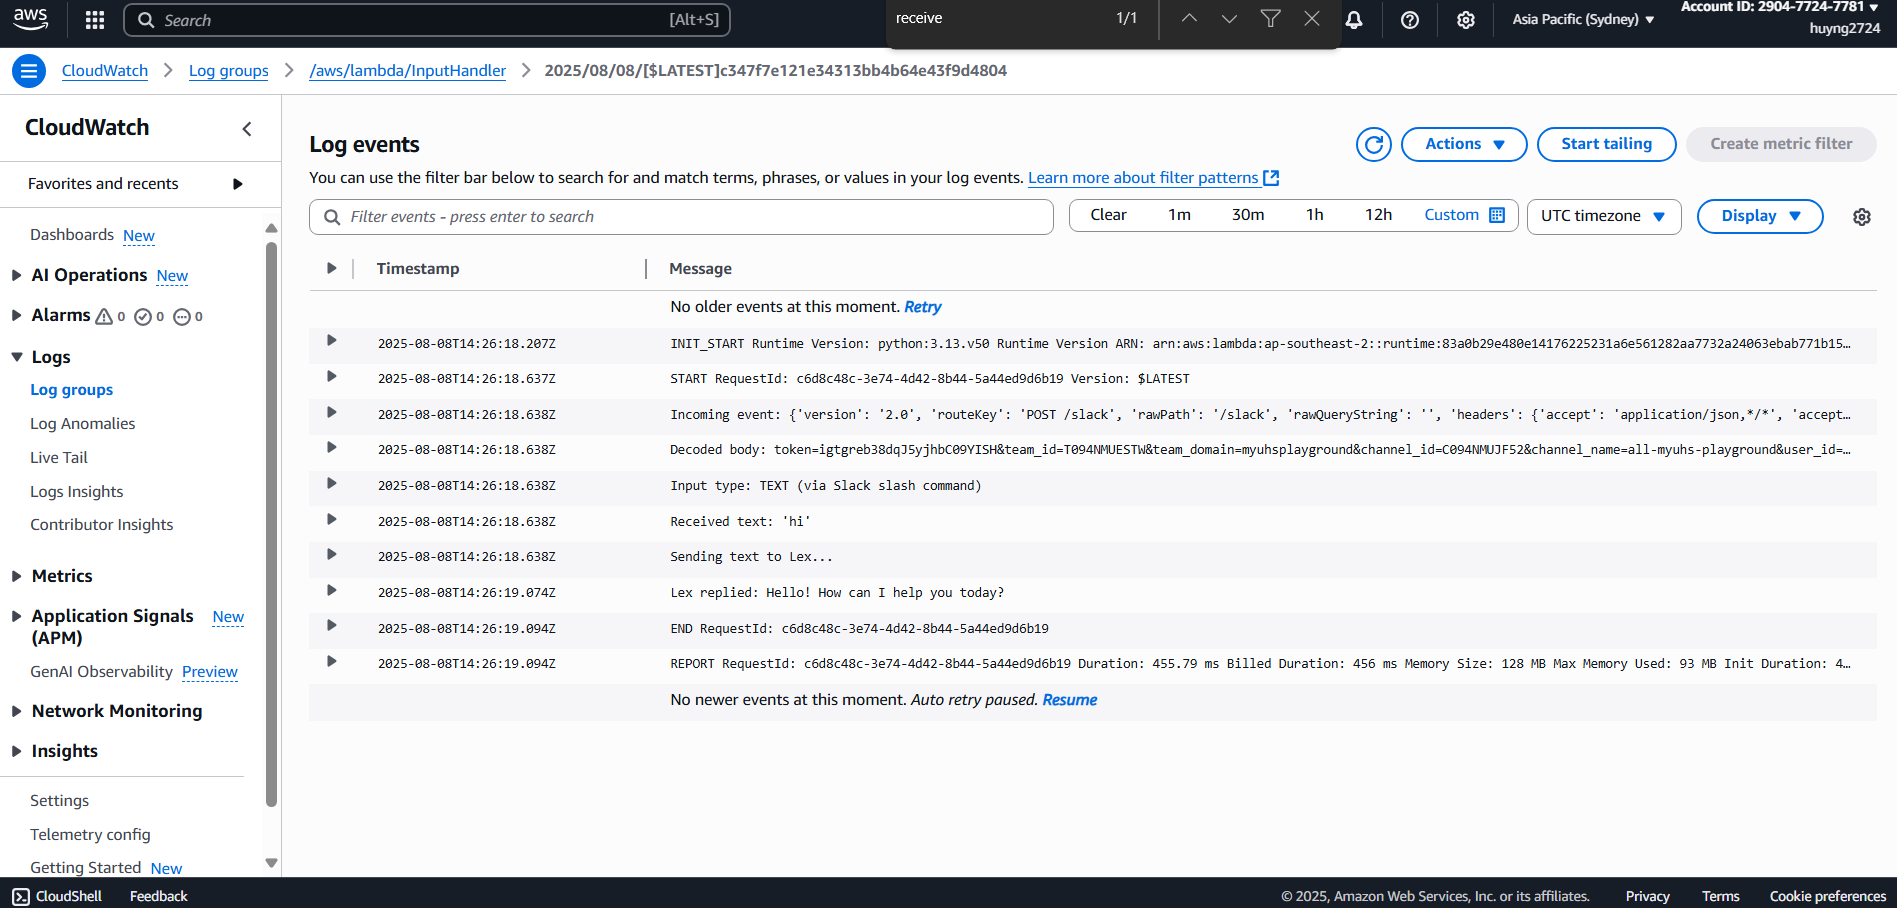Image resolution: width=1897 pixels, height=908 pixels.
Task: Open Favorites and recents flyout arrow
Action: [238, 184]
